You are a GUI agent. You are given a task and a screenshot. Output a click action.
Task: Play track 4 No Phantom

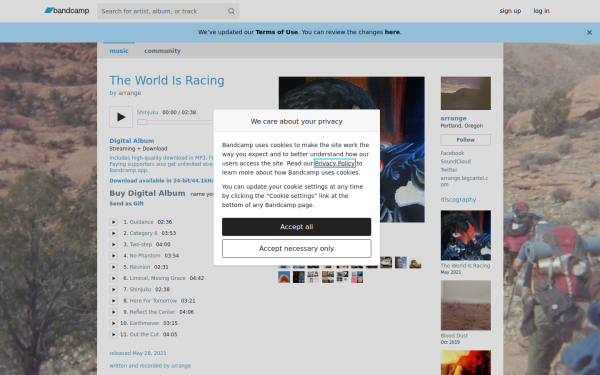pyautogui.click(x=113, y=256)
